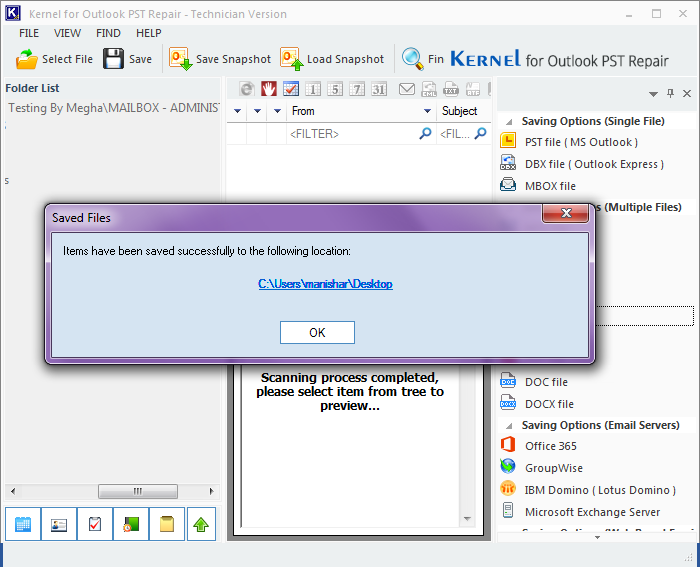Open the FILE menu
The image size is (700, 567).
(29, 33)
